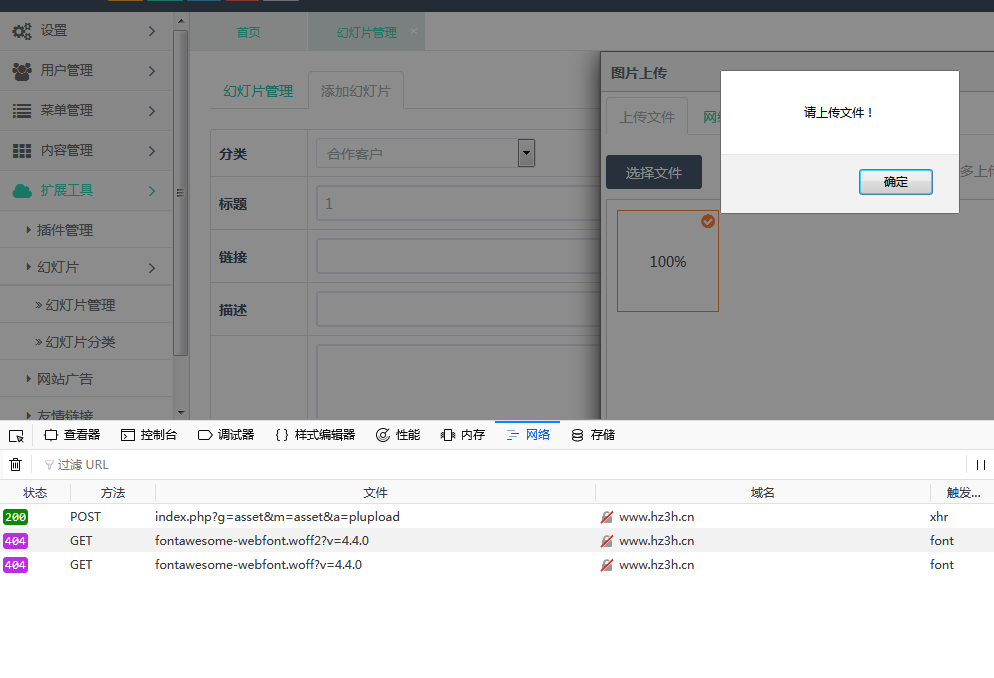Click the element picker icon in devtools
The height and width of the screenshot is (678, 994).
click(x=16, y=435)
